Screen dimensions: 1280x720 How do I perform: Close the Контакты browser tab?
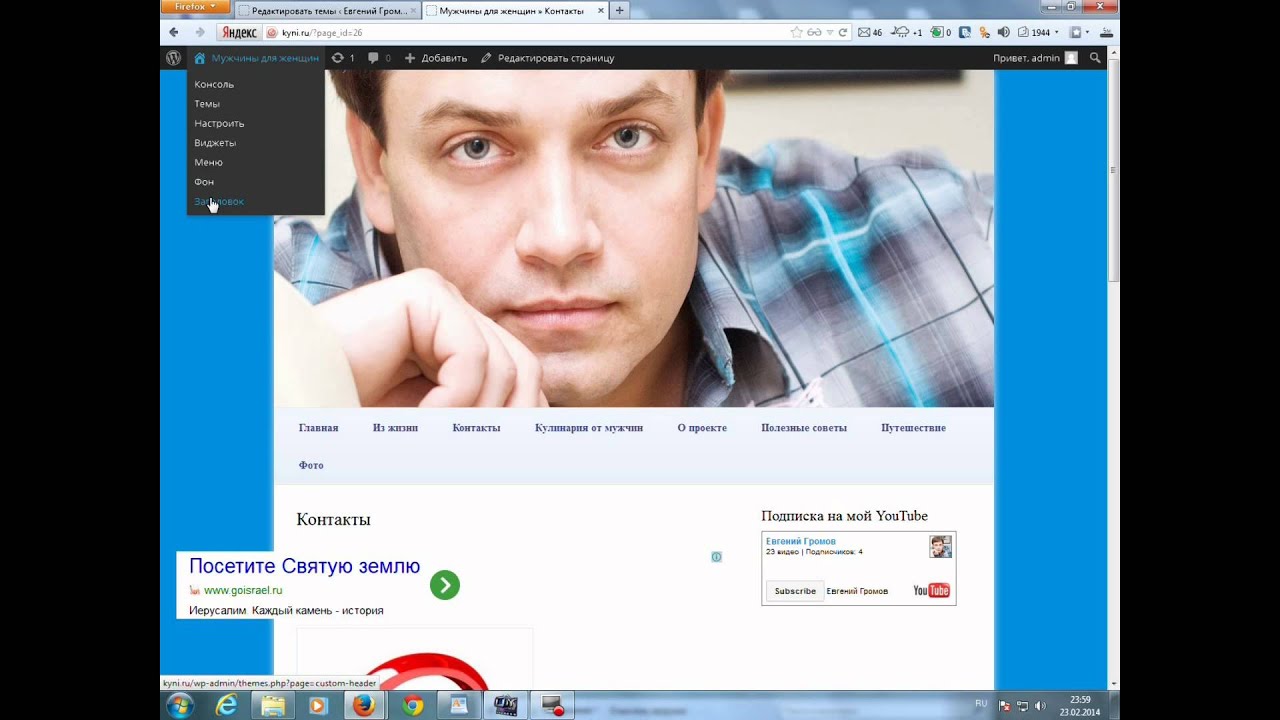600,10
